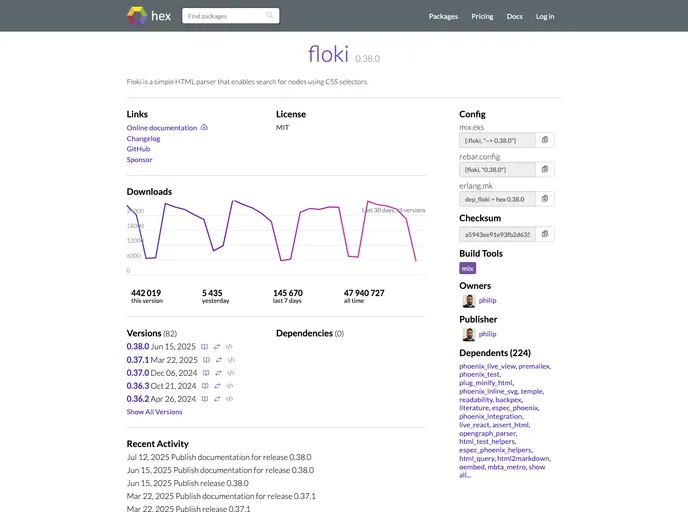Open code preview icon for version 0.37.1
688x512 pixels.
click(x=231, y=360)
